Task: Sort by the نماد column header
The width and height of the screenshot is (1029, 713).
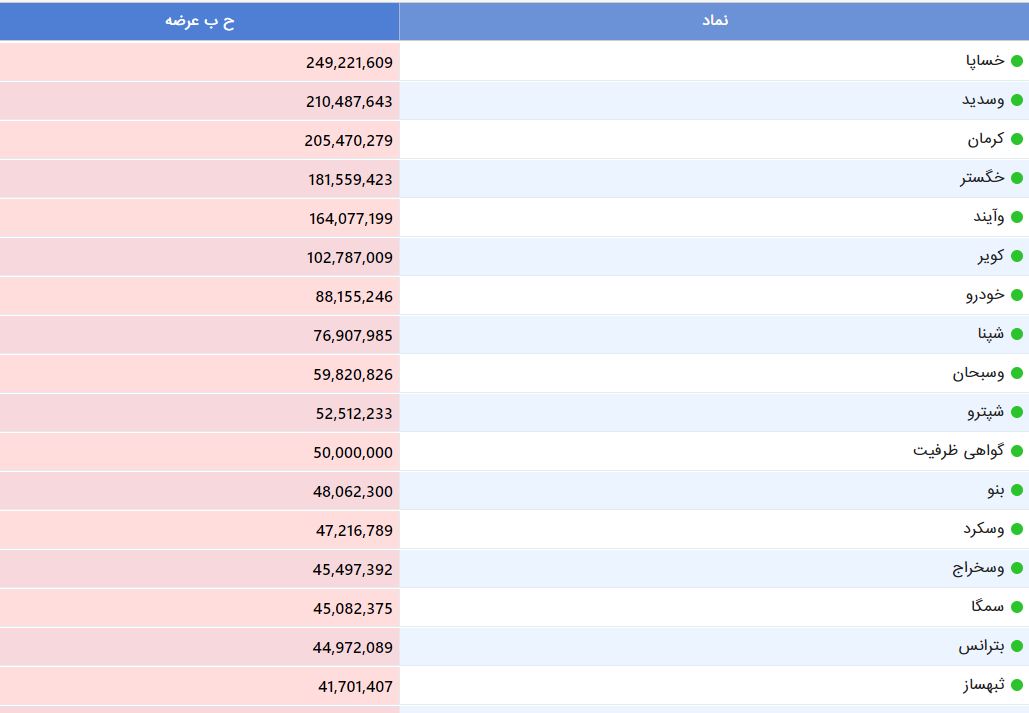Action: point(714,21)
